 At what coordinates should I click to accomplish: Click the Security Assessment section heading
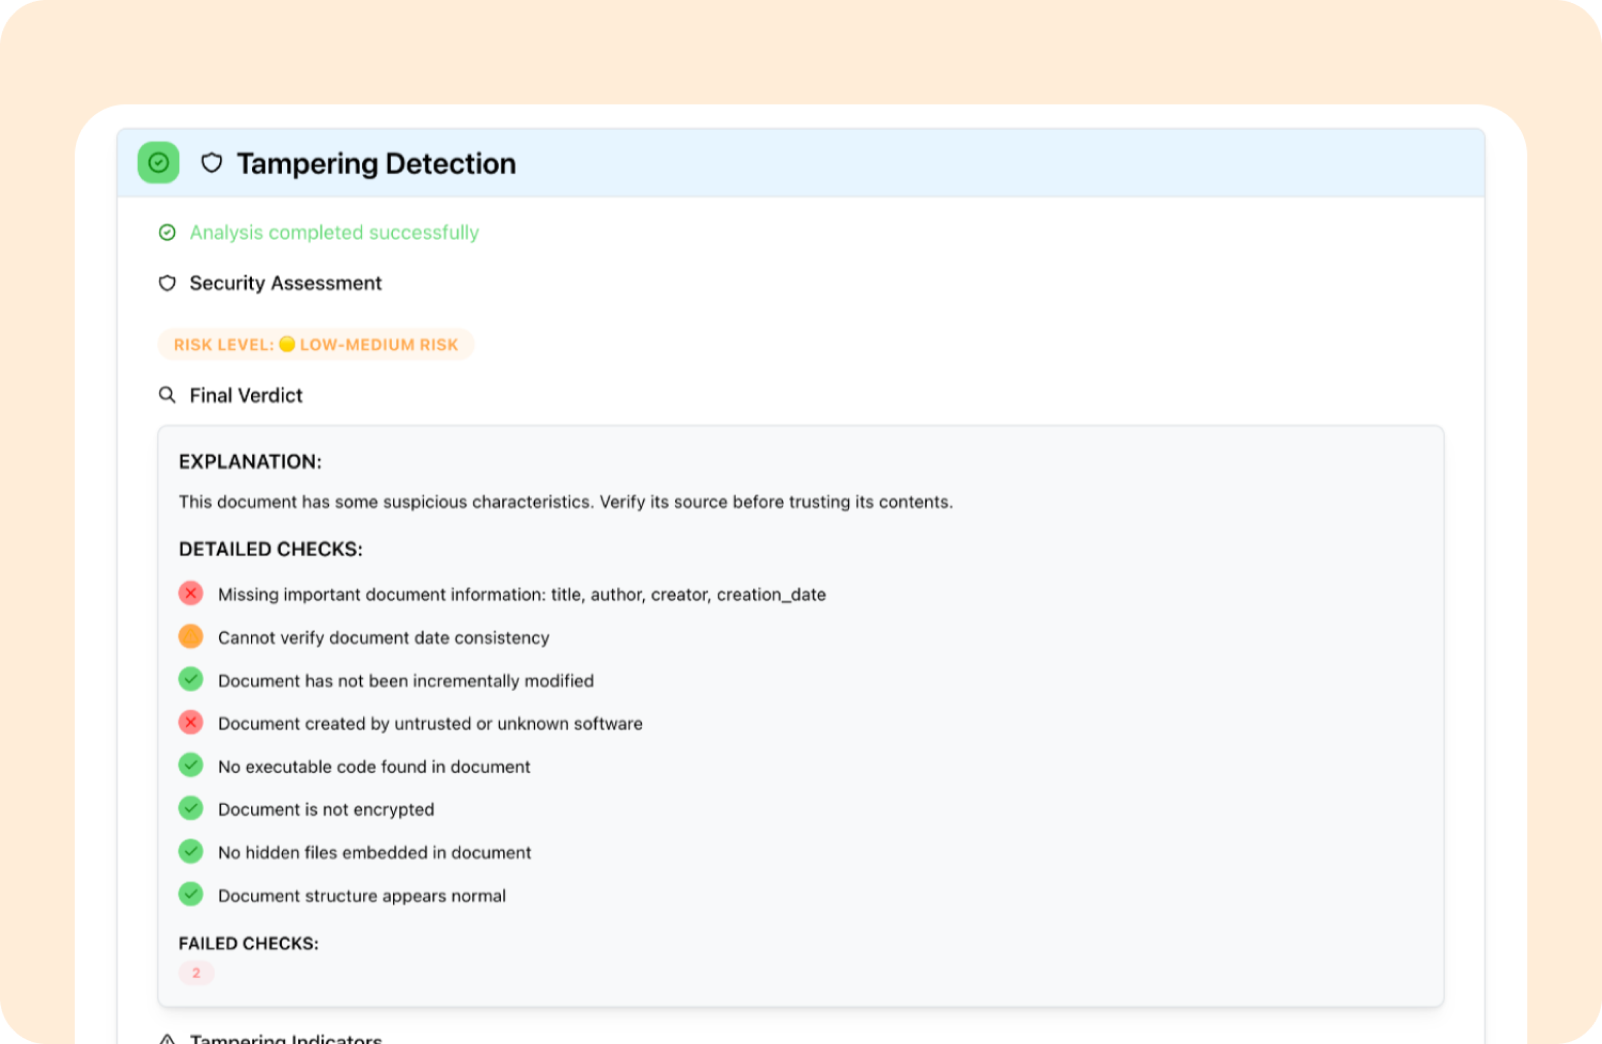(285, 284)
